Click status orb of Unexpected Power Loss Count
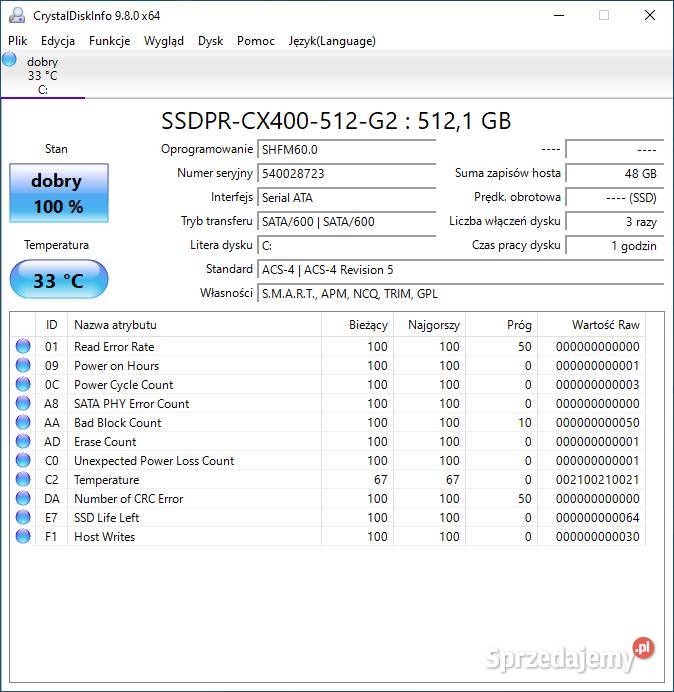This screenshot has width=674, height=692. (x=23, y=460)
